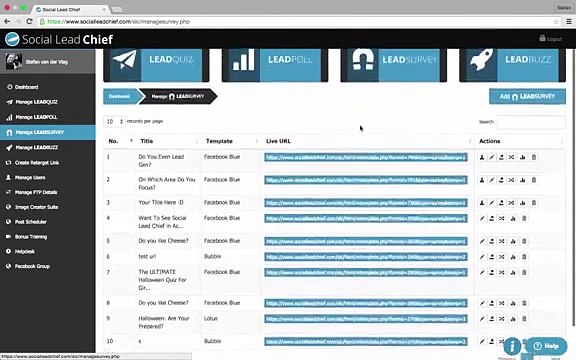Open Manage Users in sidebar

tap(30, 178)
